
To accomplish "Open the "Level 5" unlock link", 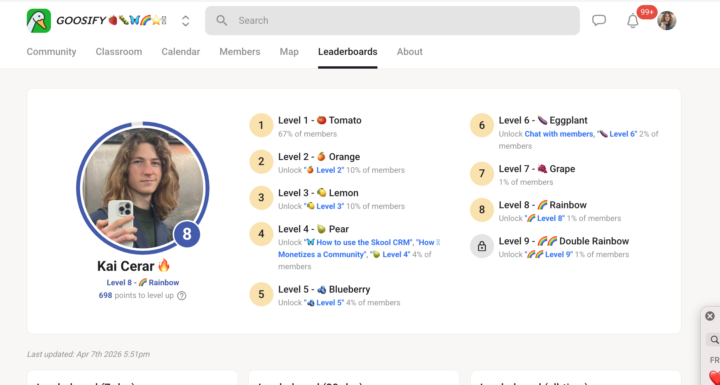I will pos(324,303).
